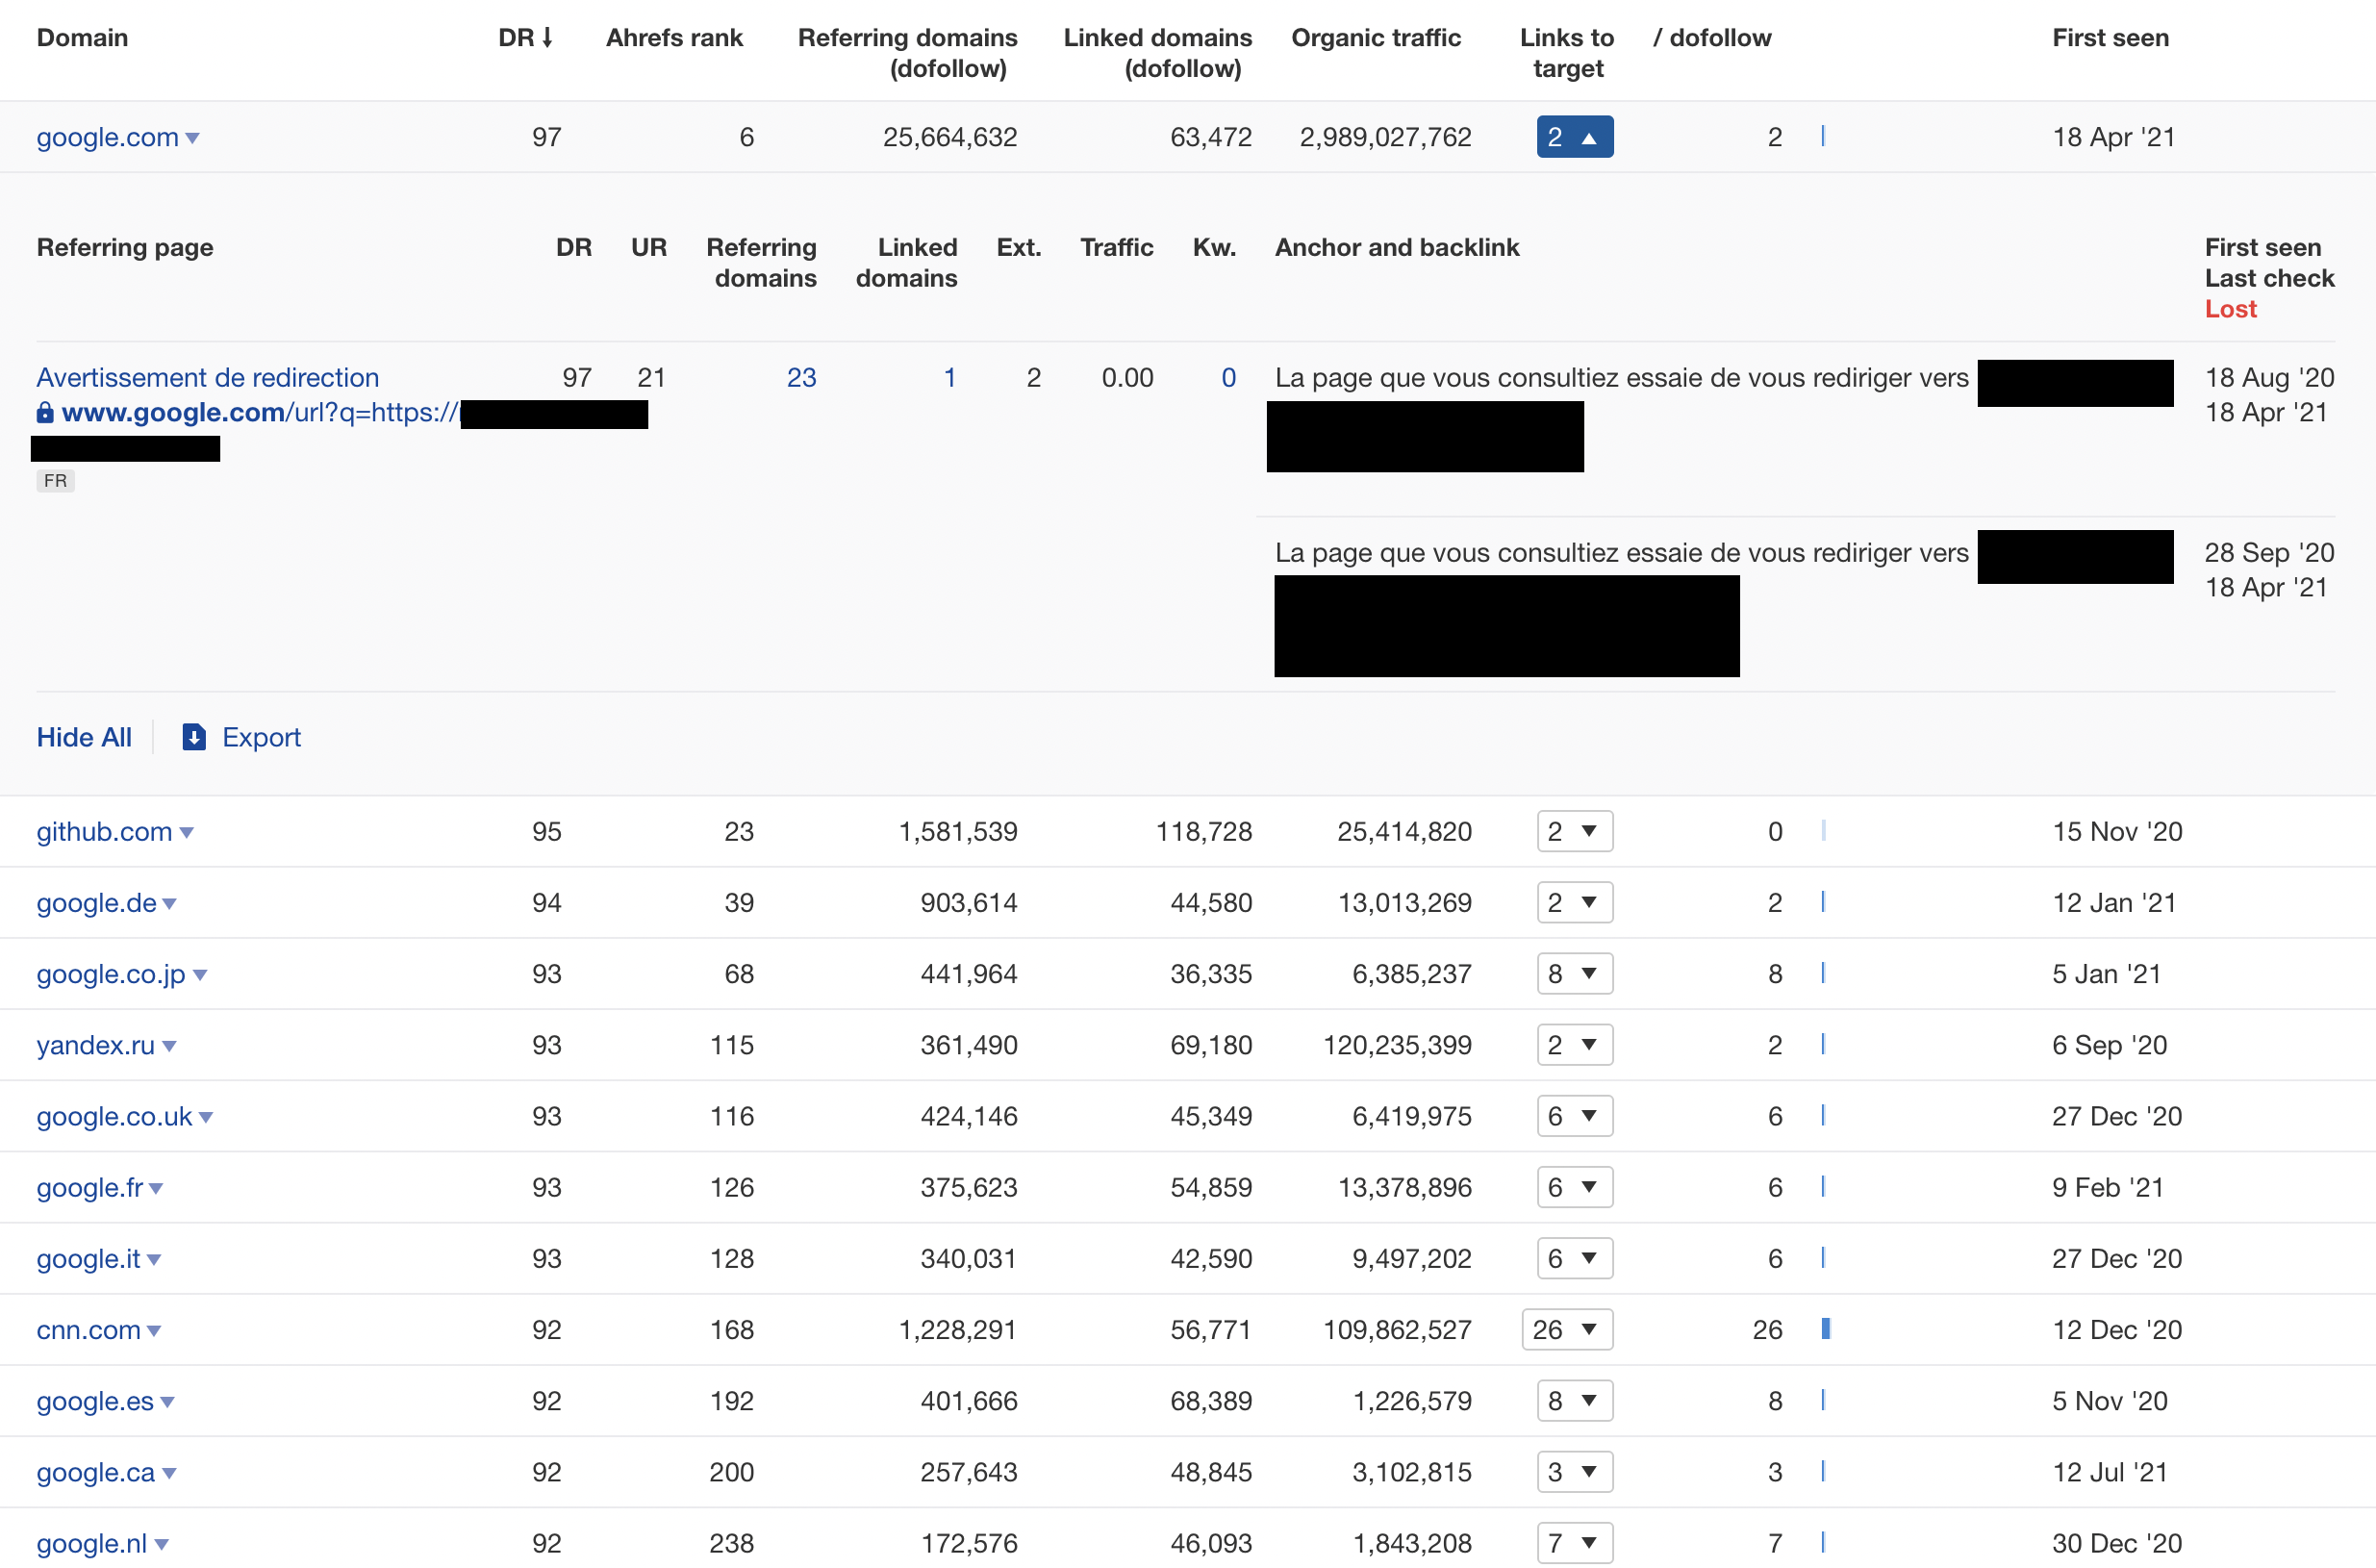Open the google.it domain link
The image size is (2376, 1568).
pos(88,1258)
